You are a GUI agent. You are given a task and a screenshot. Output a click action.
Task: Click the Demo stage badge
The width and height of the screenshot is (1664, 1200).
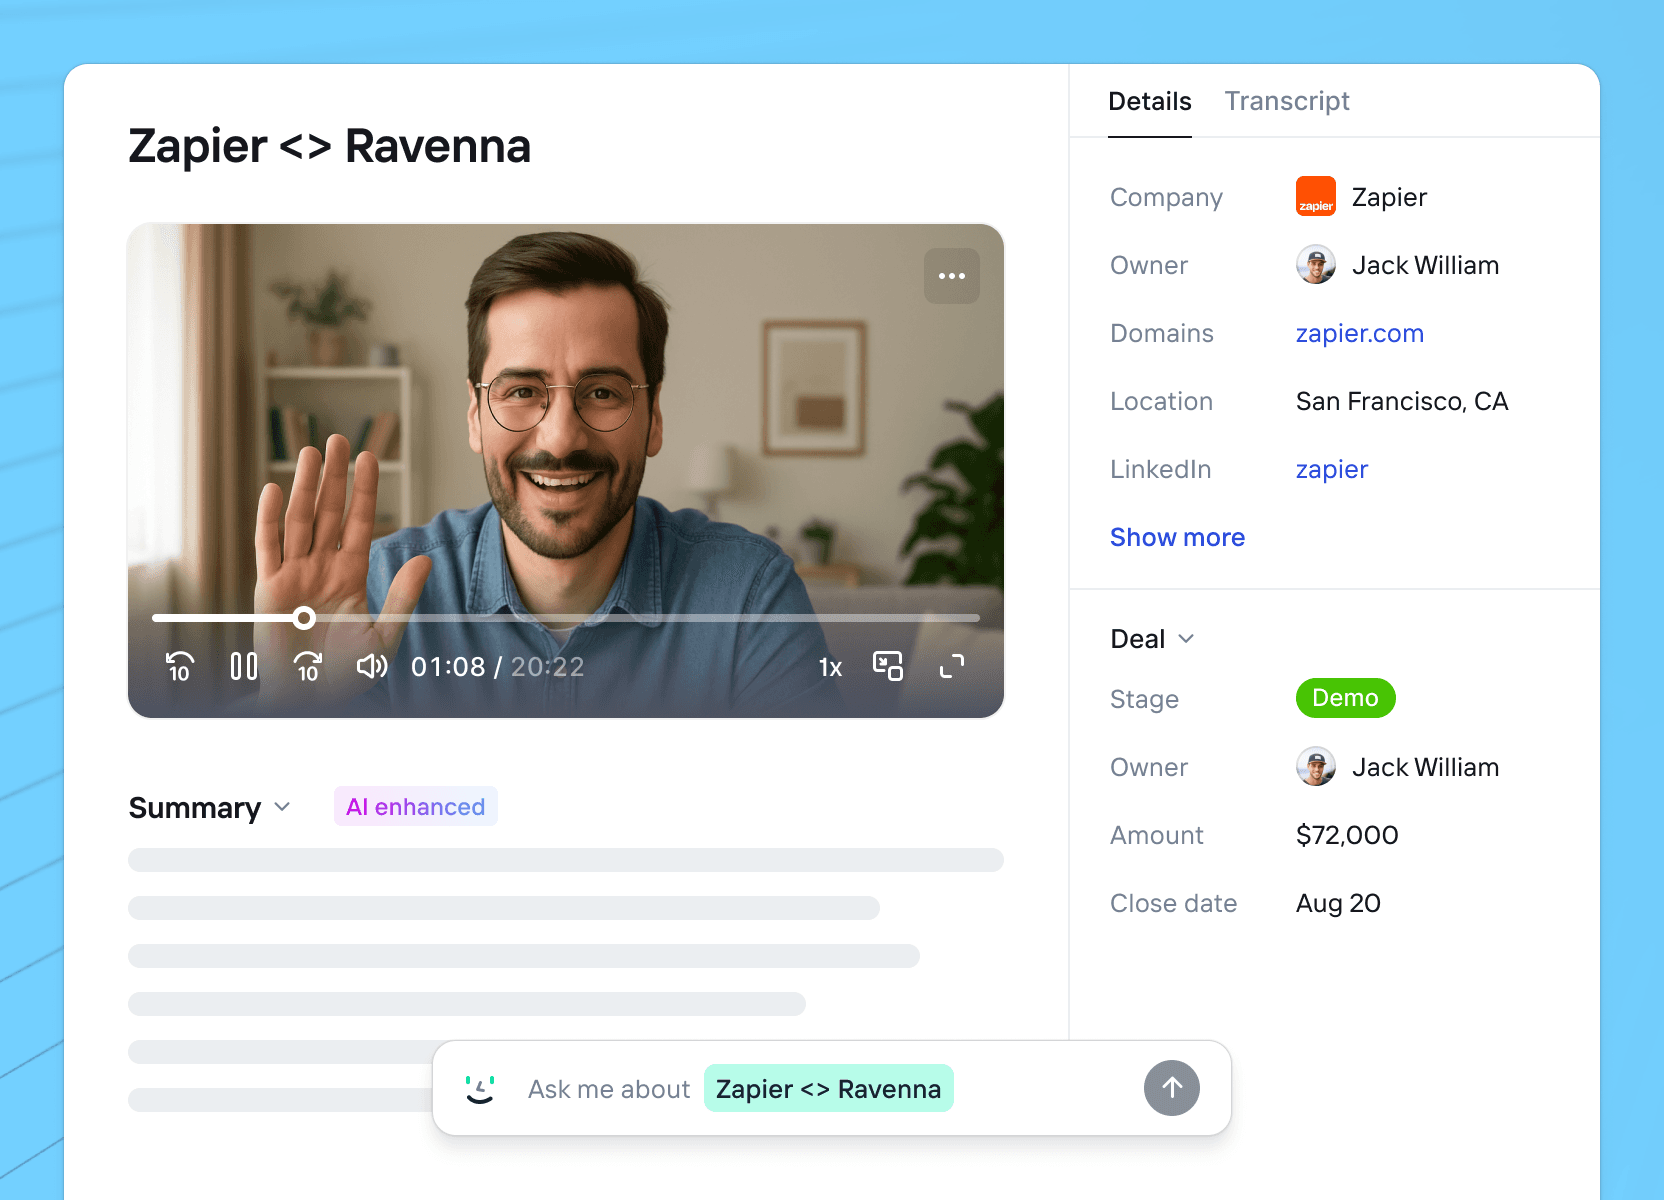[x=1345, y=698]
